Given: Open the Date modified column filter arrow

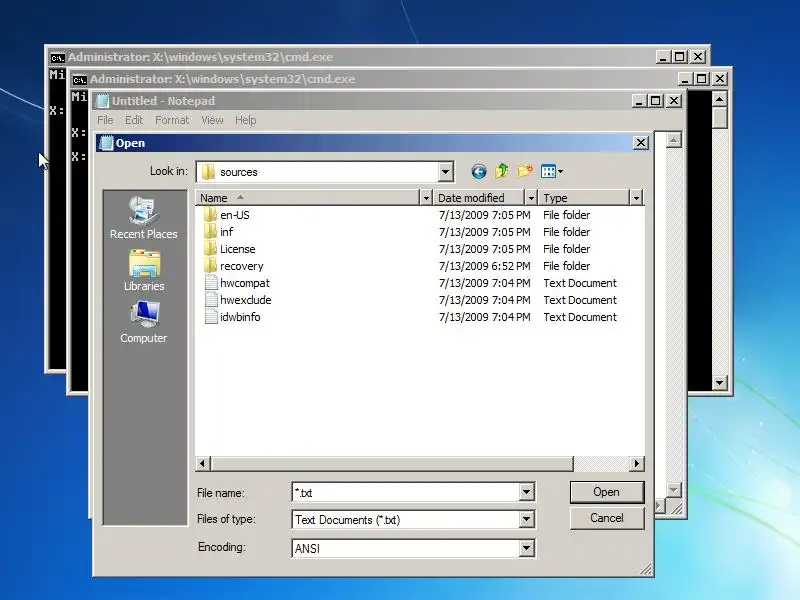Looking at the screenshot, I should click(x=531, y=197).
